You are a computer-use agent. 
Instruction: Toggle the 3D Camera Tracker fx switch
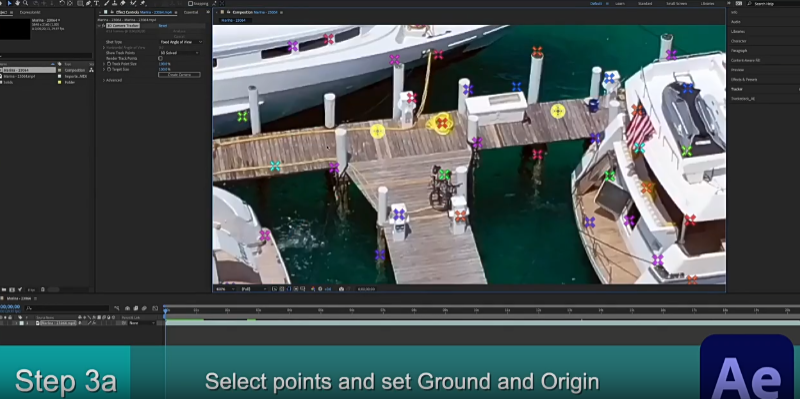click(103, 26)
